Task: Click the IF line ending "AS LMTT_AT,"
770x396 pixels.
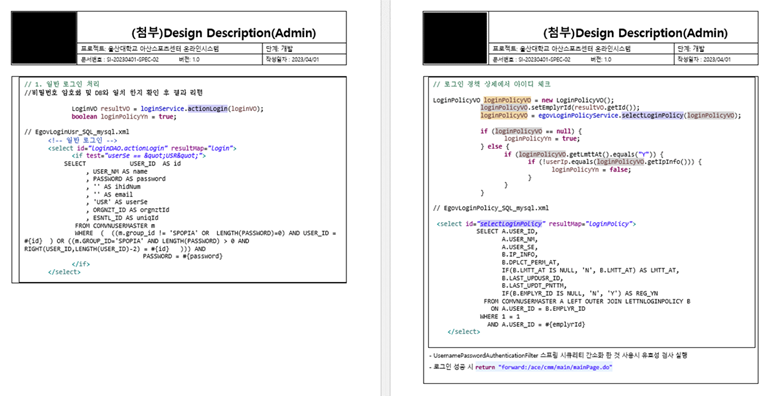Action: pyautogui.click(x=590, y=270)
